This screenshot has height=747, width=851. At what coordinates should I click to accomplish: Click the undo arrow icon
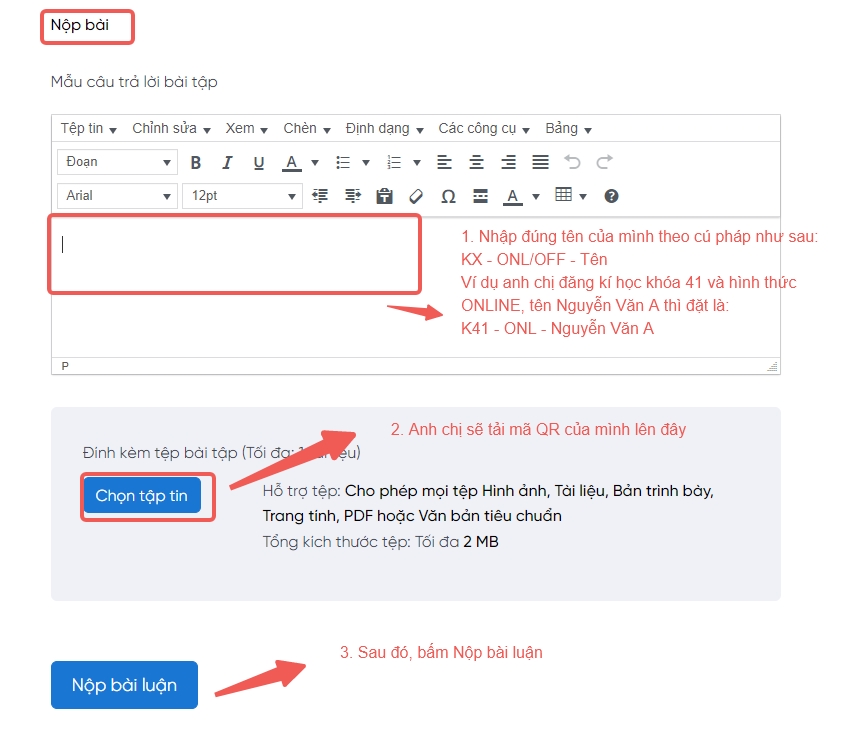click(572, 162)
